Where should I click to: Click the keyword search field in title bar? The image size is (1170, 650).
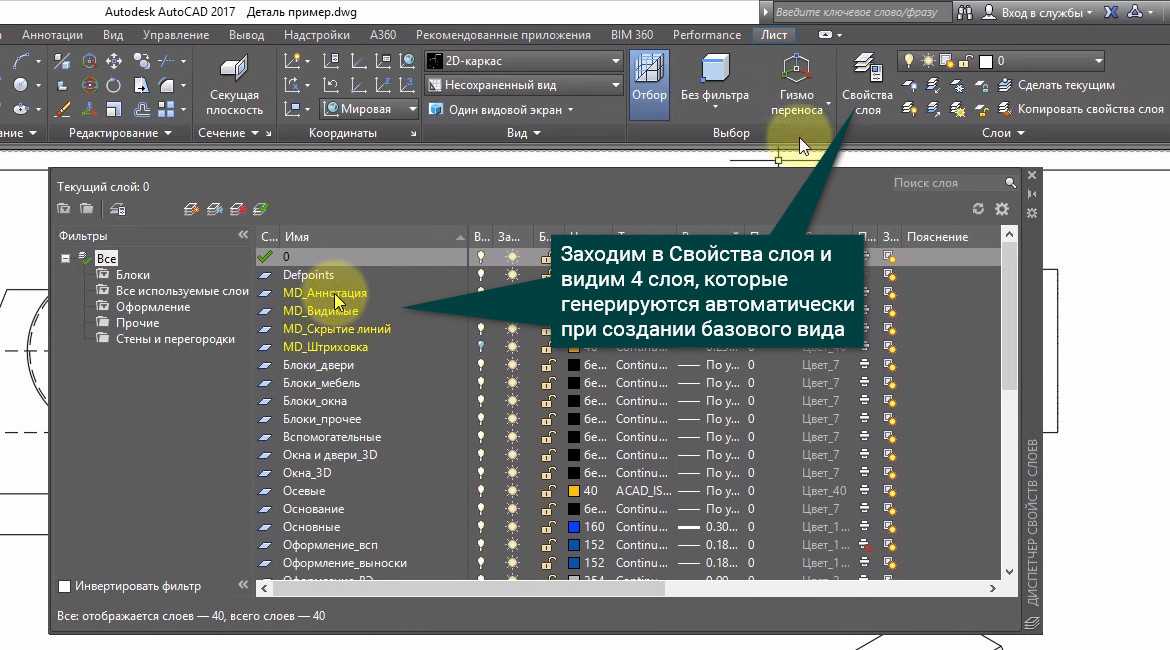[x=862, y=12]
